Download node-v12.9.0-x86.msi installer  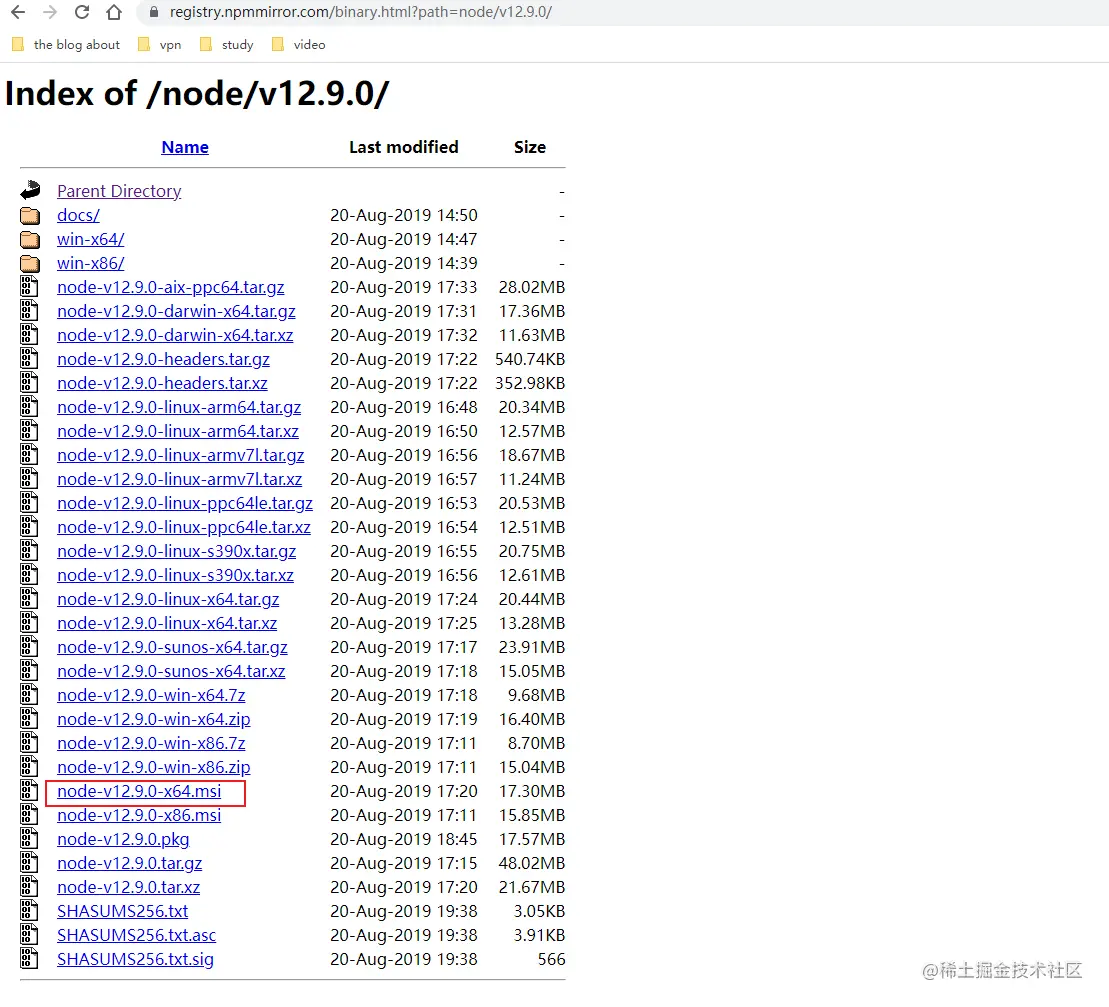pos(139,816)
